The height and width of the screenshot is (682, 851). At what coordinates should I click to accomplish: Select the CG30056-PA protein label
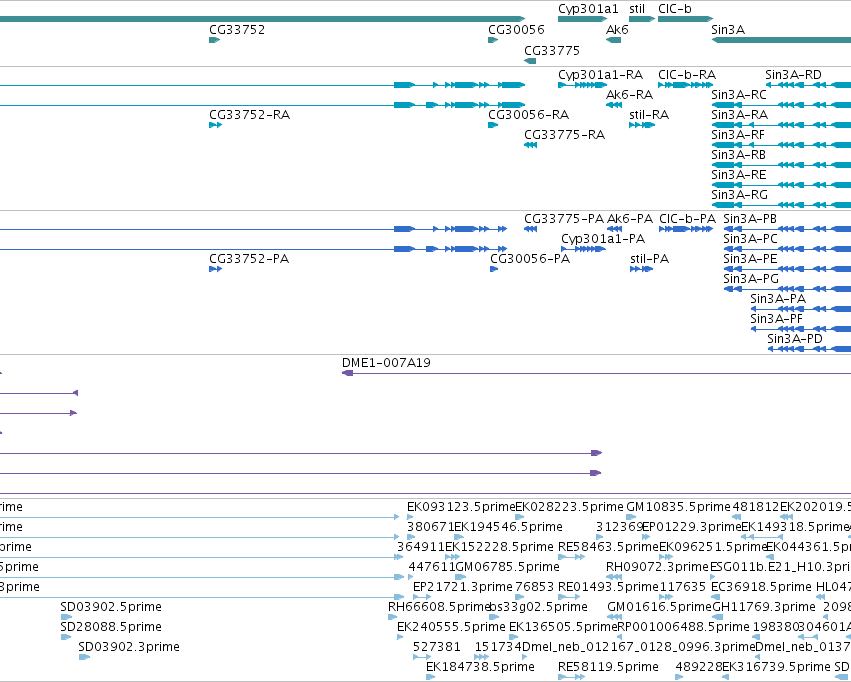pyautogui.click(x=530, y=259)
